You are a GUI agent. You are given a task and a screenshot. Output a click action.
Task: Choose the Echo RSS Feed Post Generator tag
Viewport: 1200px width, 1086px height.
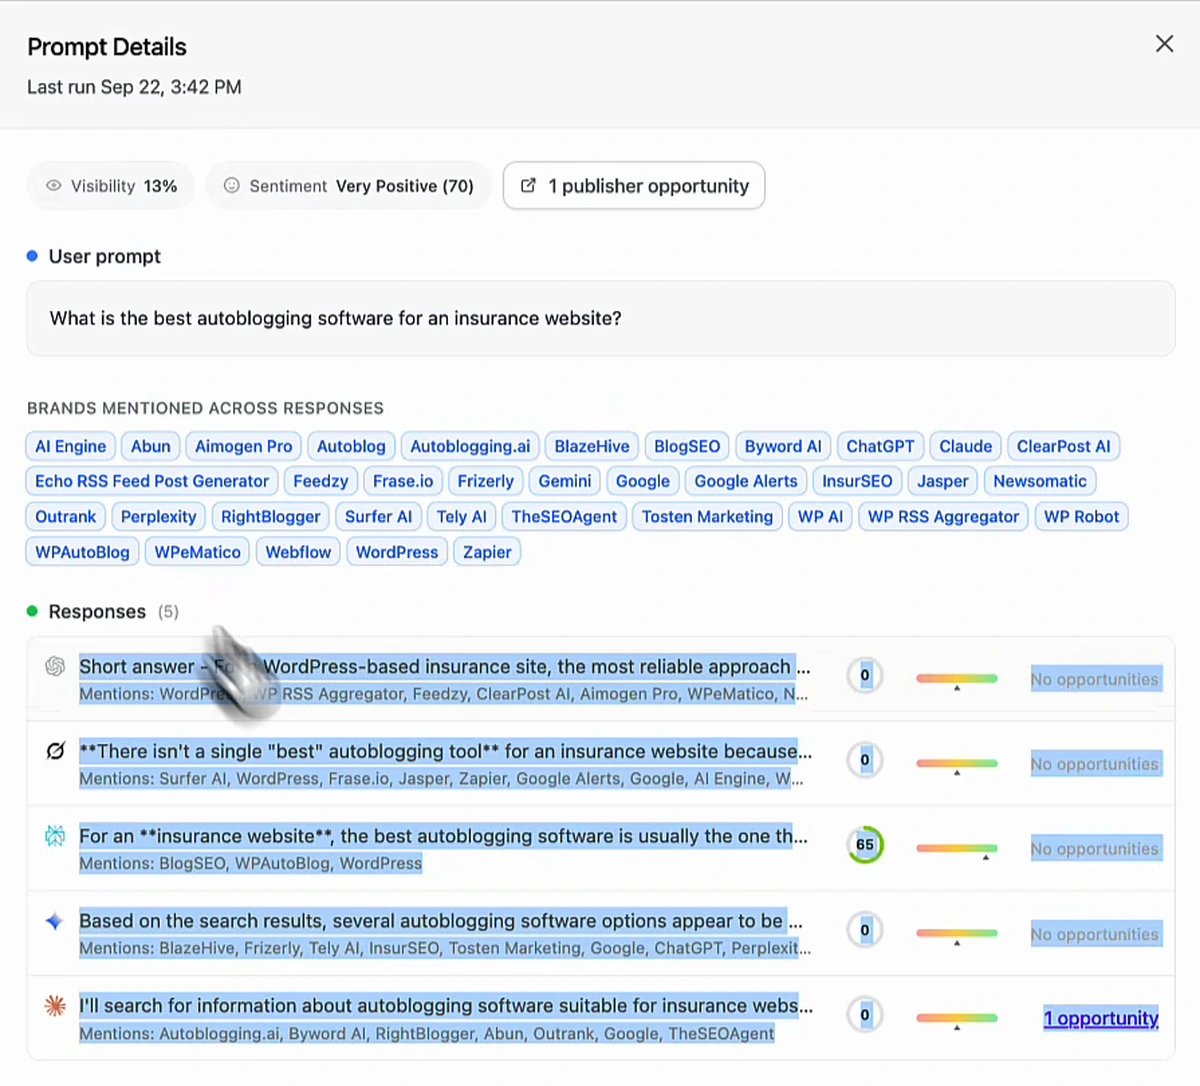tap(152, 481)
